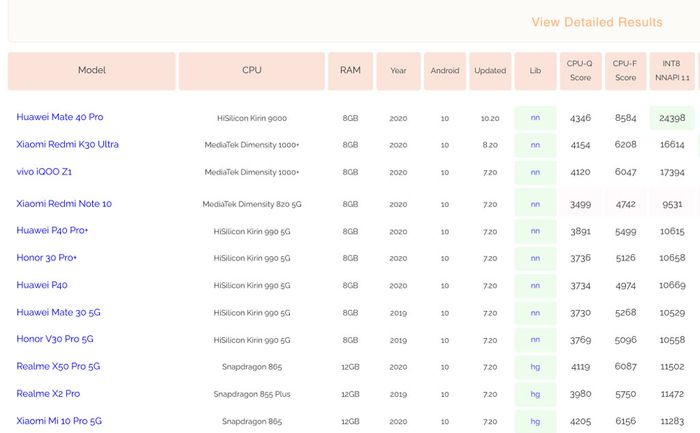Select CPU-F score 8584
This screenshot has width=700, height=433.
point(625,118)
